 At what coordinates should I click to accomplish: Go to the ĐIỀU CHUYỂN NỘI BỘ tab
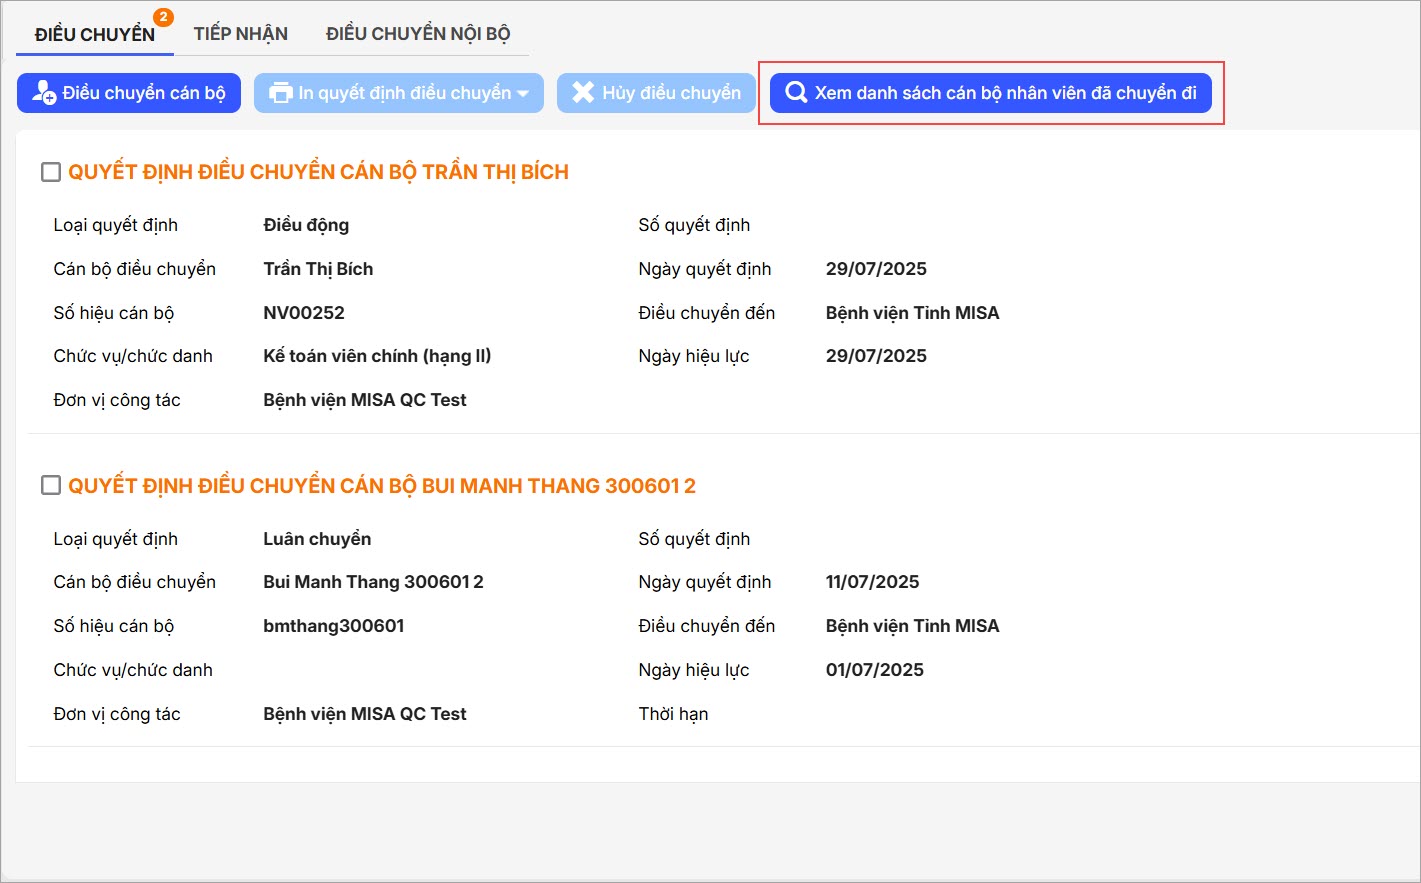click(418, 34)
